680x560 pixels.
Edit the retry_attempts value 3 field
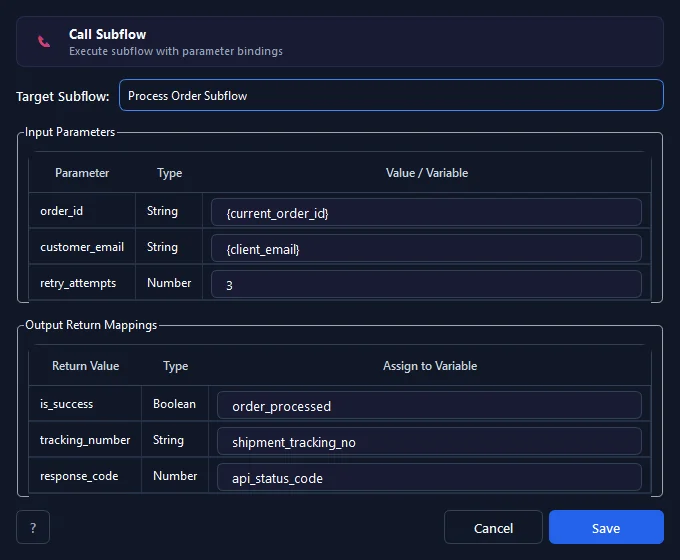tap(426, 285)
